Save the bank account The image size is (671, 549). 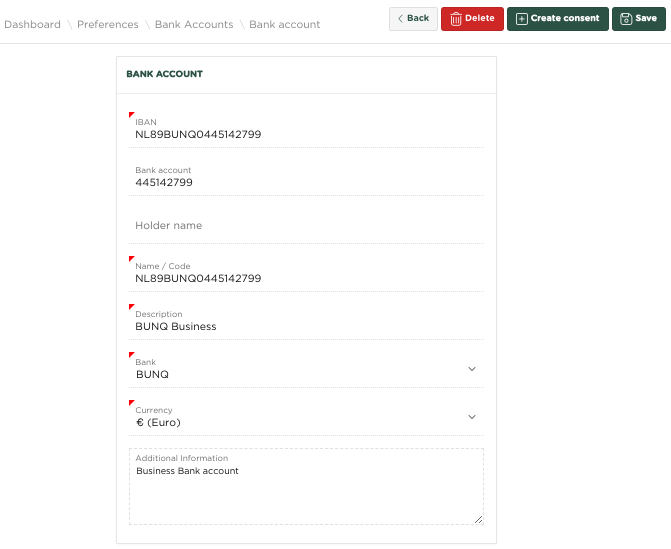pyautogui.click(x=638, y=19)
